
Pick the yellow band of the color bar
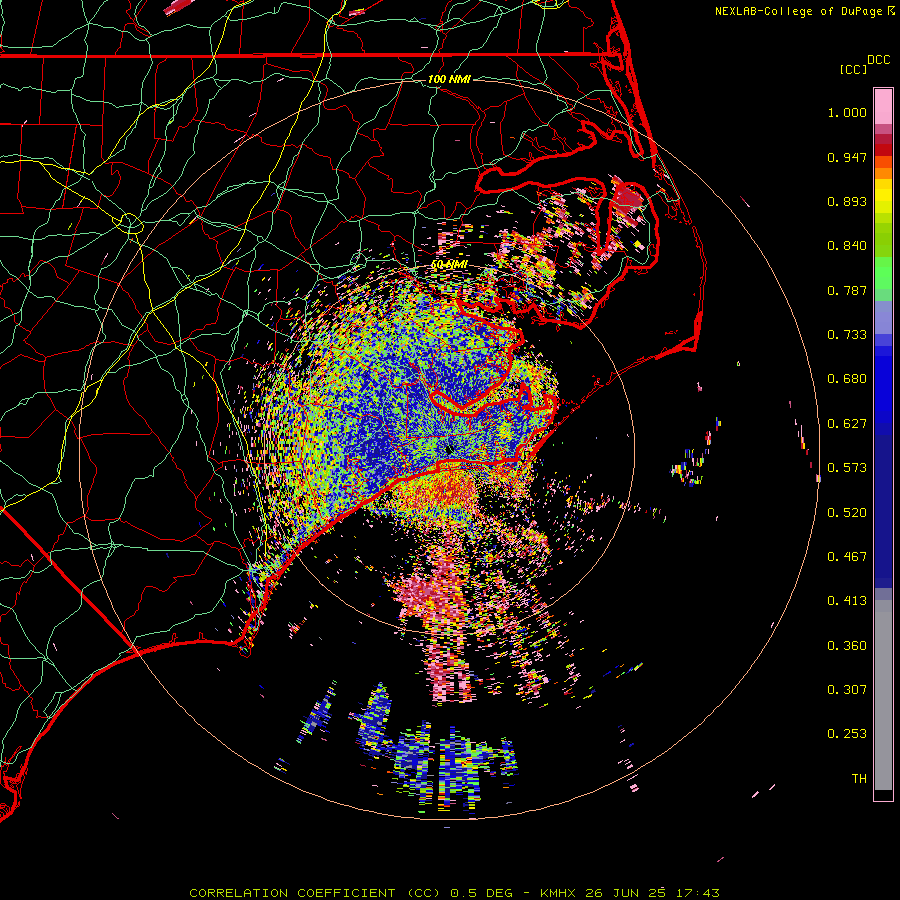click(883, 197)
